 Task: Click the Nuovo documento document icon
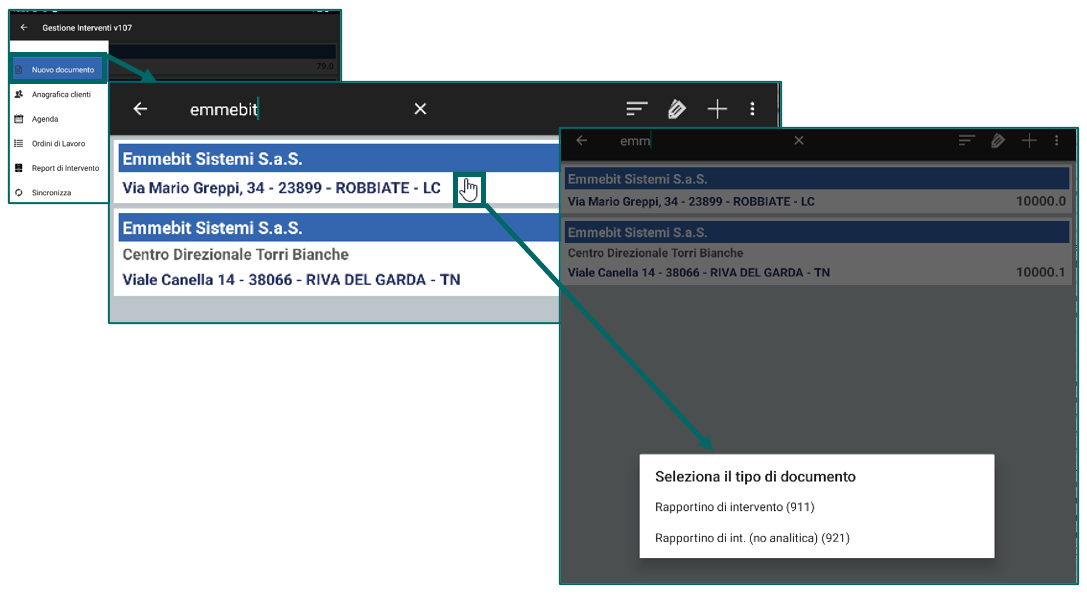pos(19,69)
